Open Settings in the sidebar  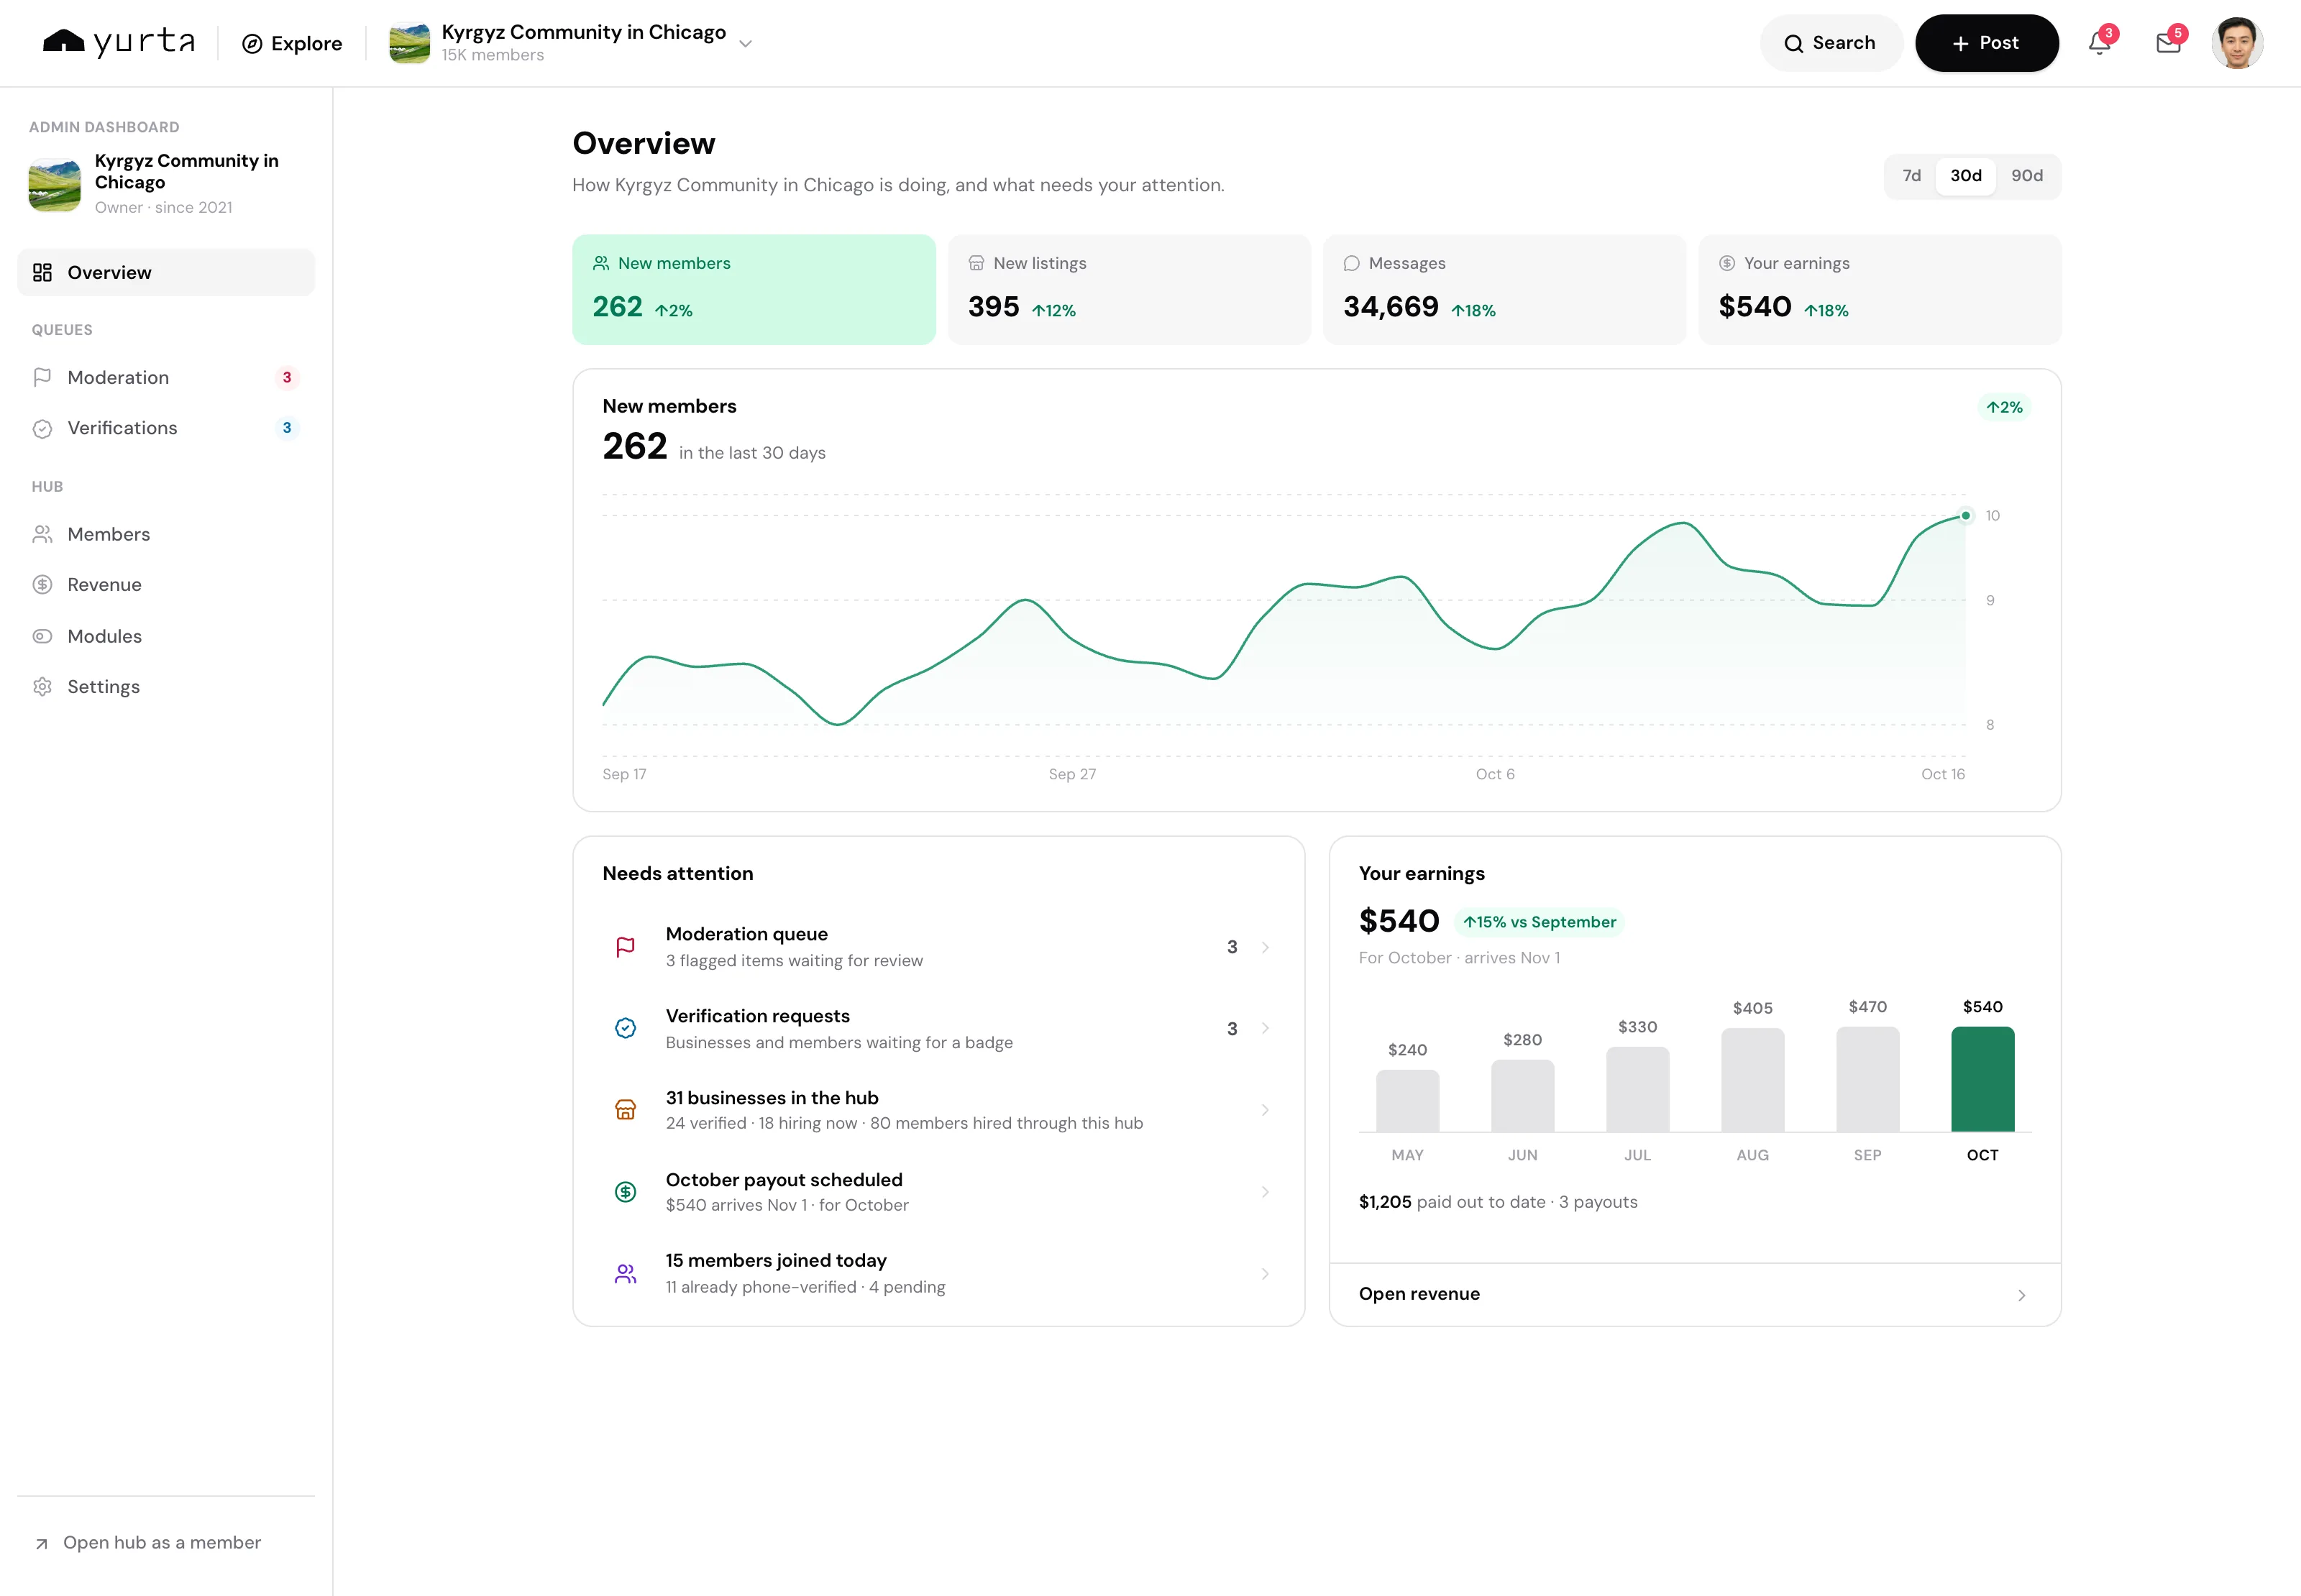click(166, 687)
